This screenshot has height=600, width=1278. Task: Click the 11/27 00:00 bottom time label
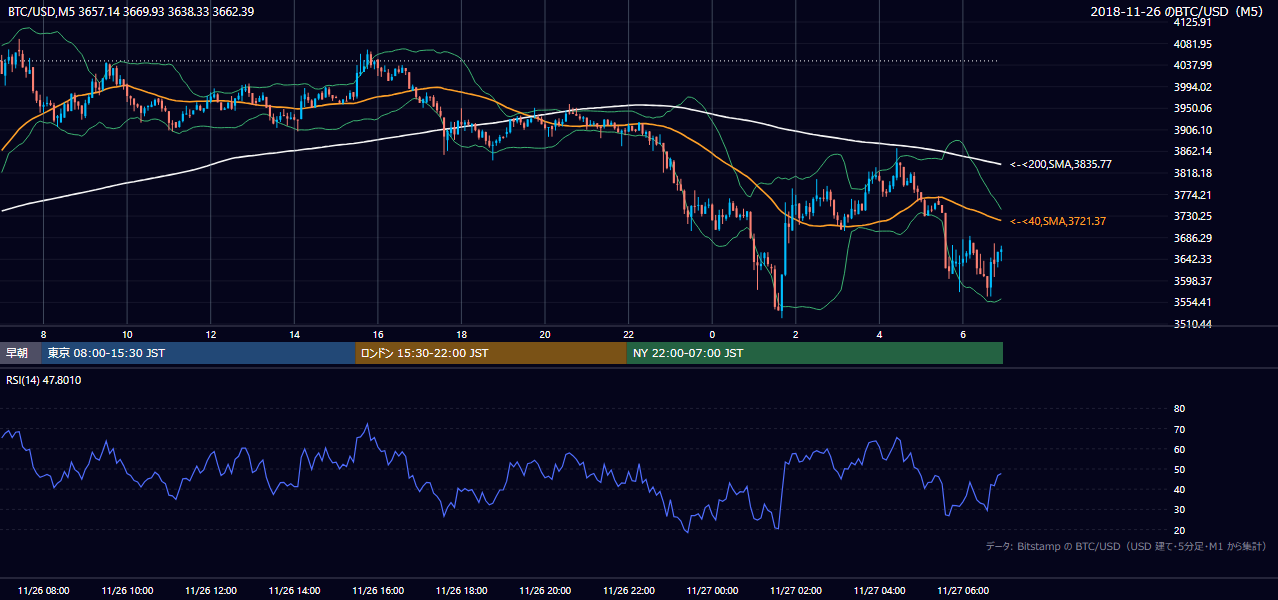[x=712, y=591]
